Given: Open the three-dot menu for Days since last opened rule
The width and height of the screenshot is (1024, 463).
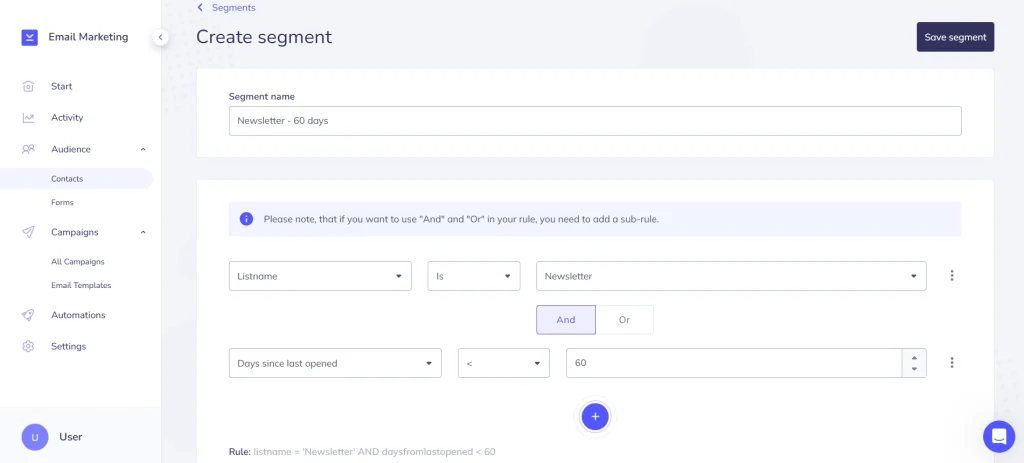Looking at the screenshot, I should 952,362.
